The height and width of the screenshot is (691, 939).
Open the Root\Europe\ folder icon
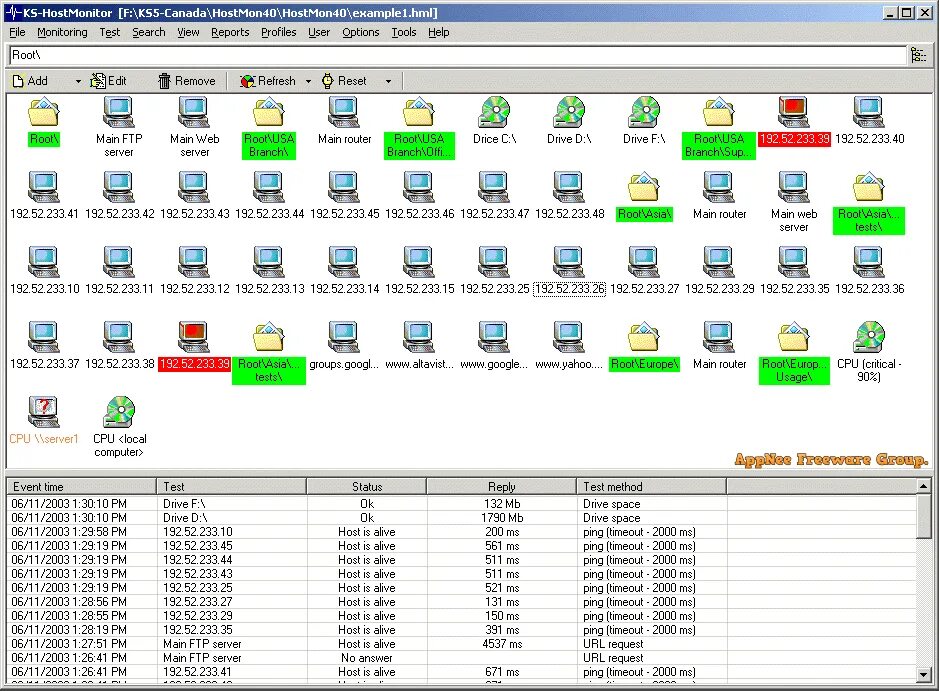644,338
